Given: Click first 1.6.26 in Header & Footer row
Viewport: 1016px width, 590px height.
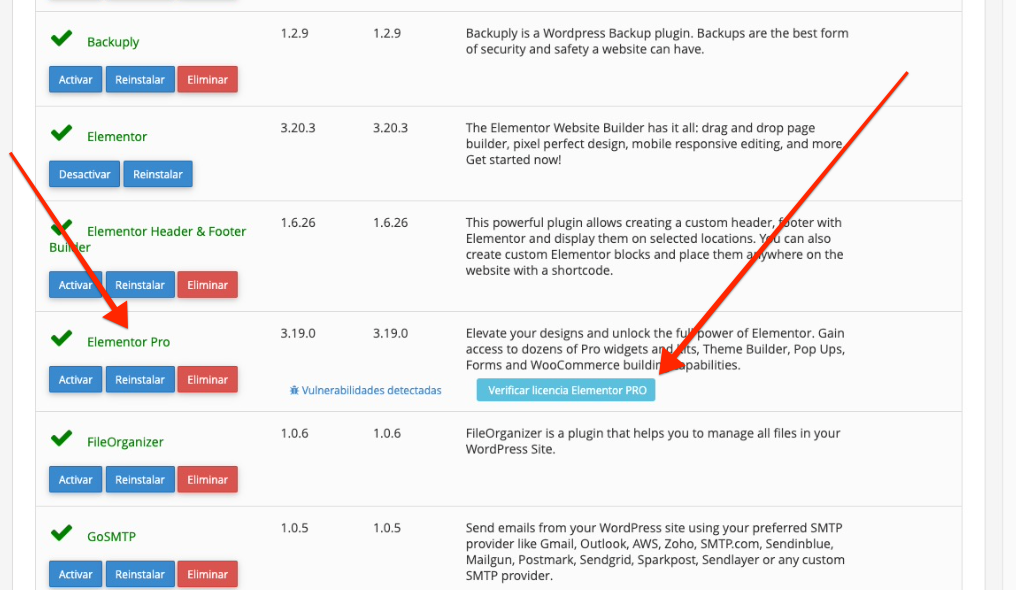Looking at the screenshot, I should [x=297, y=222].
